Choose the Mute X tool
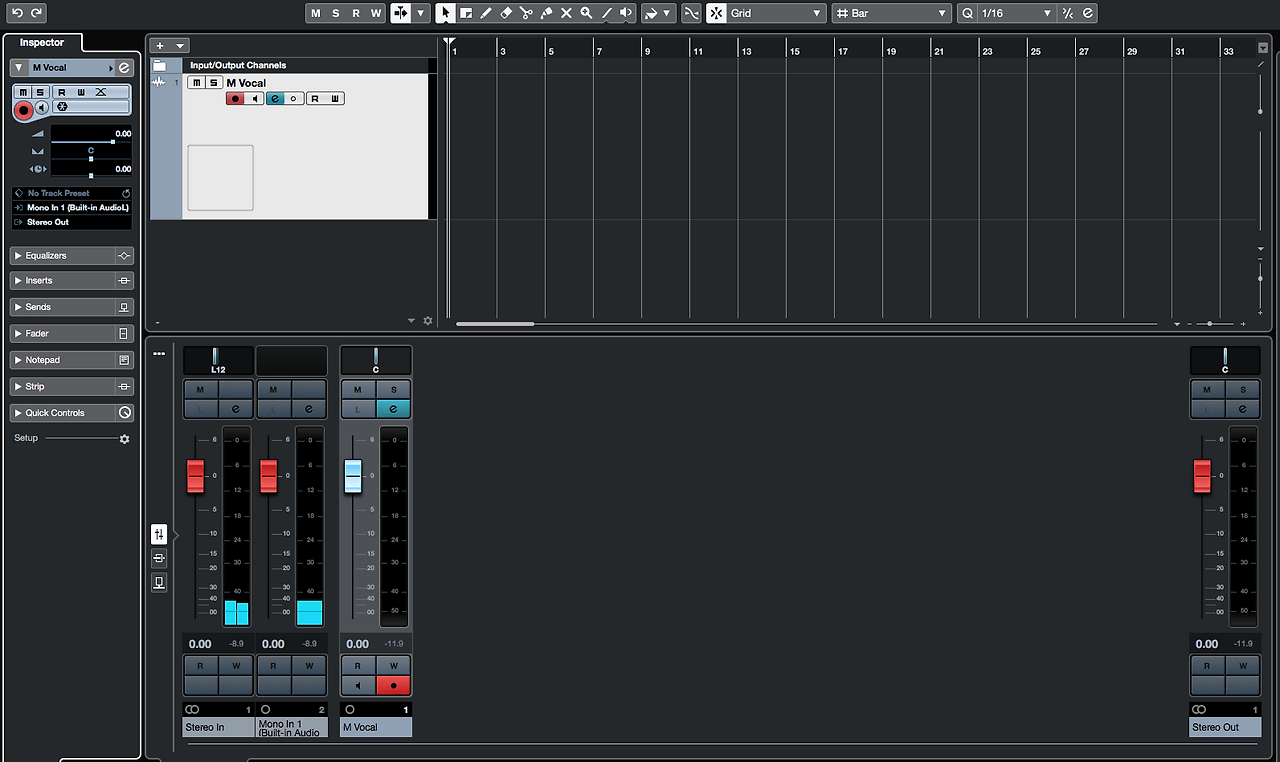 point(566,13)
